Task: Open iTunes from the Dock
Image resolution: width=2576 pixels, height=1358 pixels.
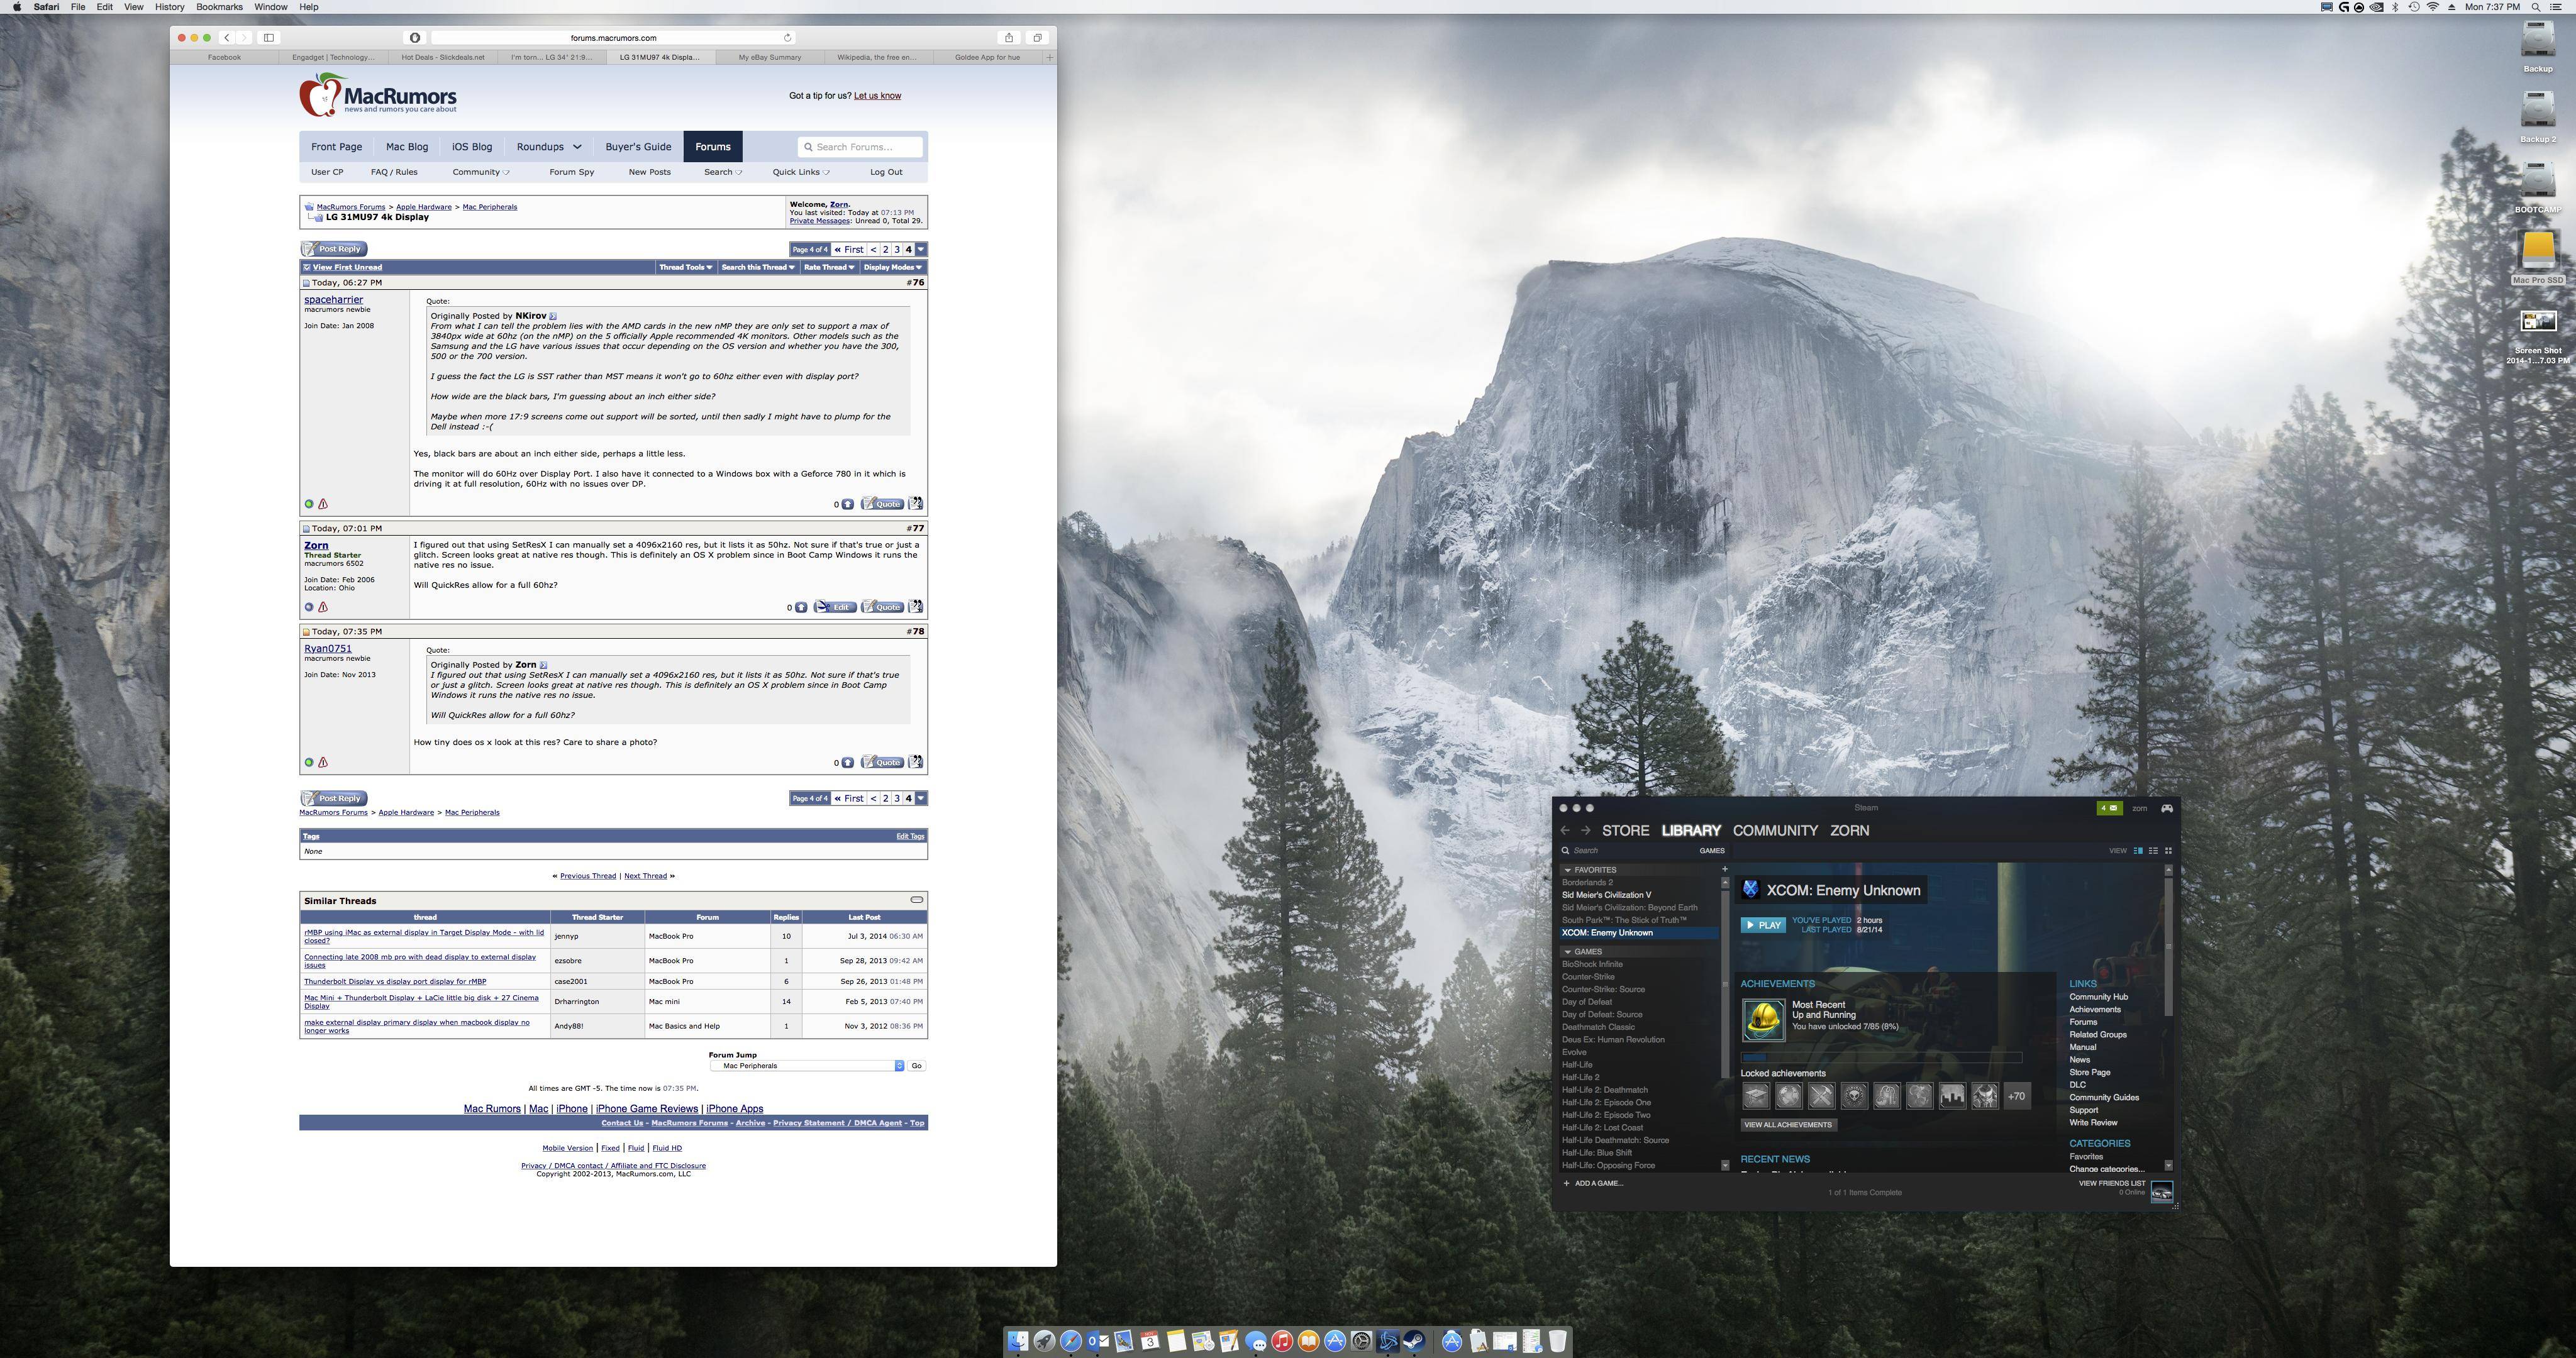Action: (1282, 1341)
